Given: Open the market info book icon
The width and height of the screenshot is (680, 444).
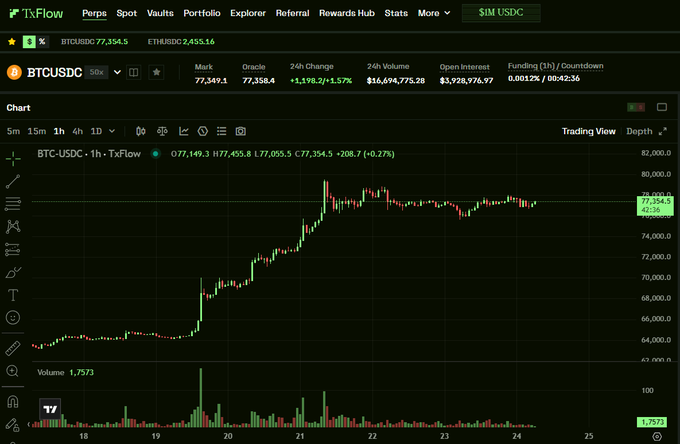Looking at the screenshot, I should point(134,72).
